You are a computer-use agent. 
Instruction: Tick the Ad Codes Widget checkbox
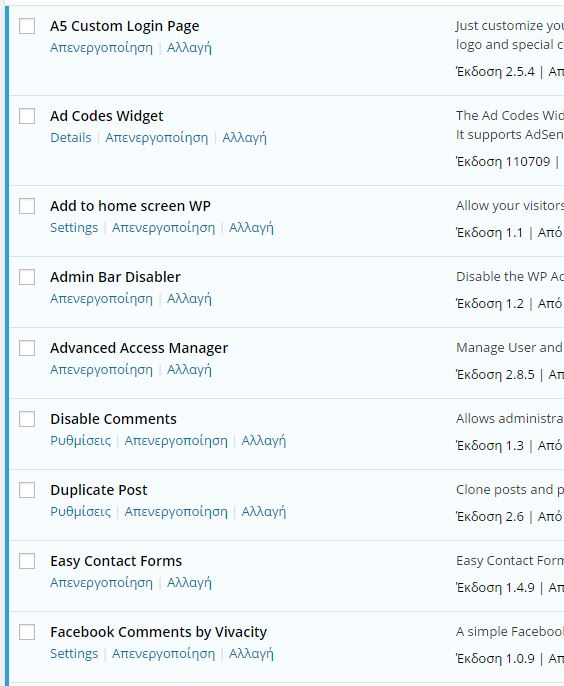pyautogui.click(x=27, y=116)
